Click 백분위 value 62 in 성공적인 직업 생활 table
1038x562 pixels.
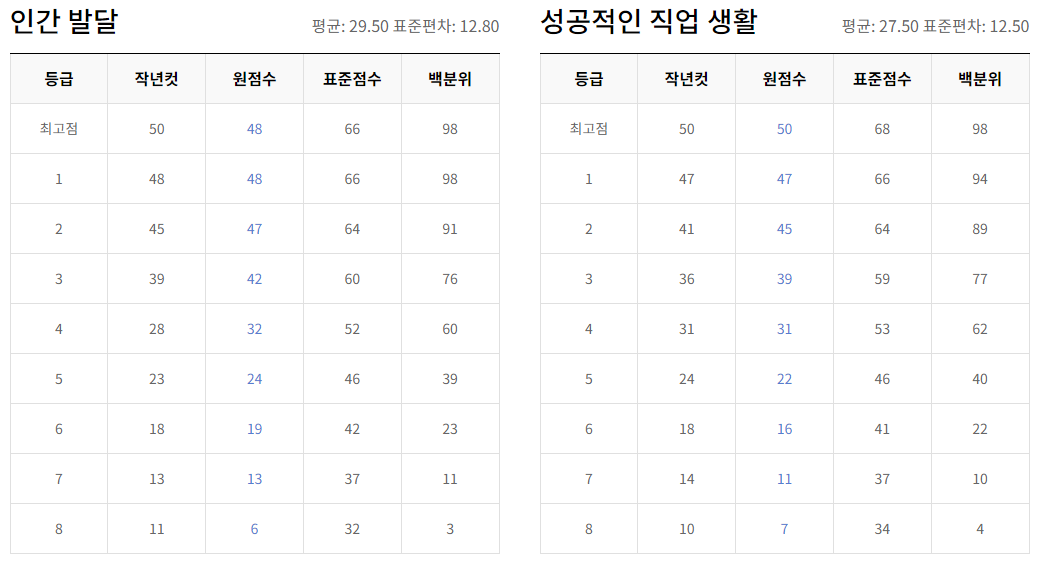[x=980, y=329]
